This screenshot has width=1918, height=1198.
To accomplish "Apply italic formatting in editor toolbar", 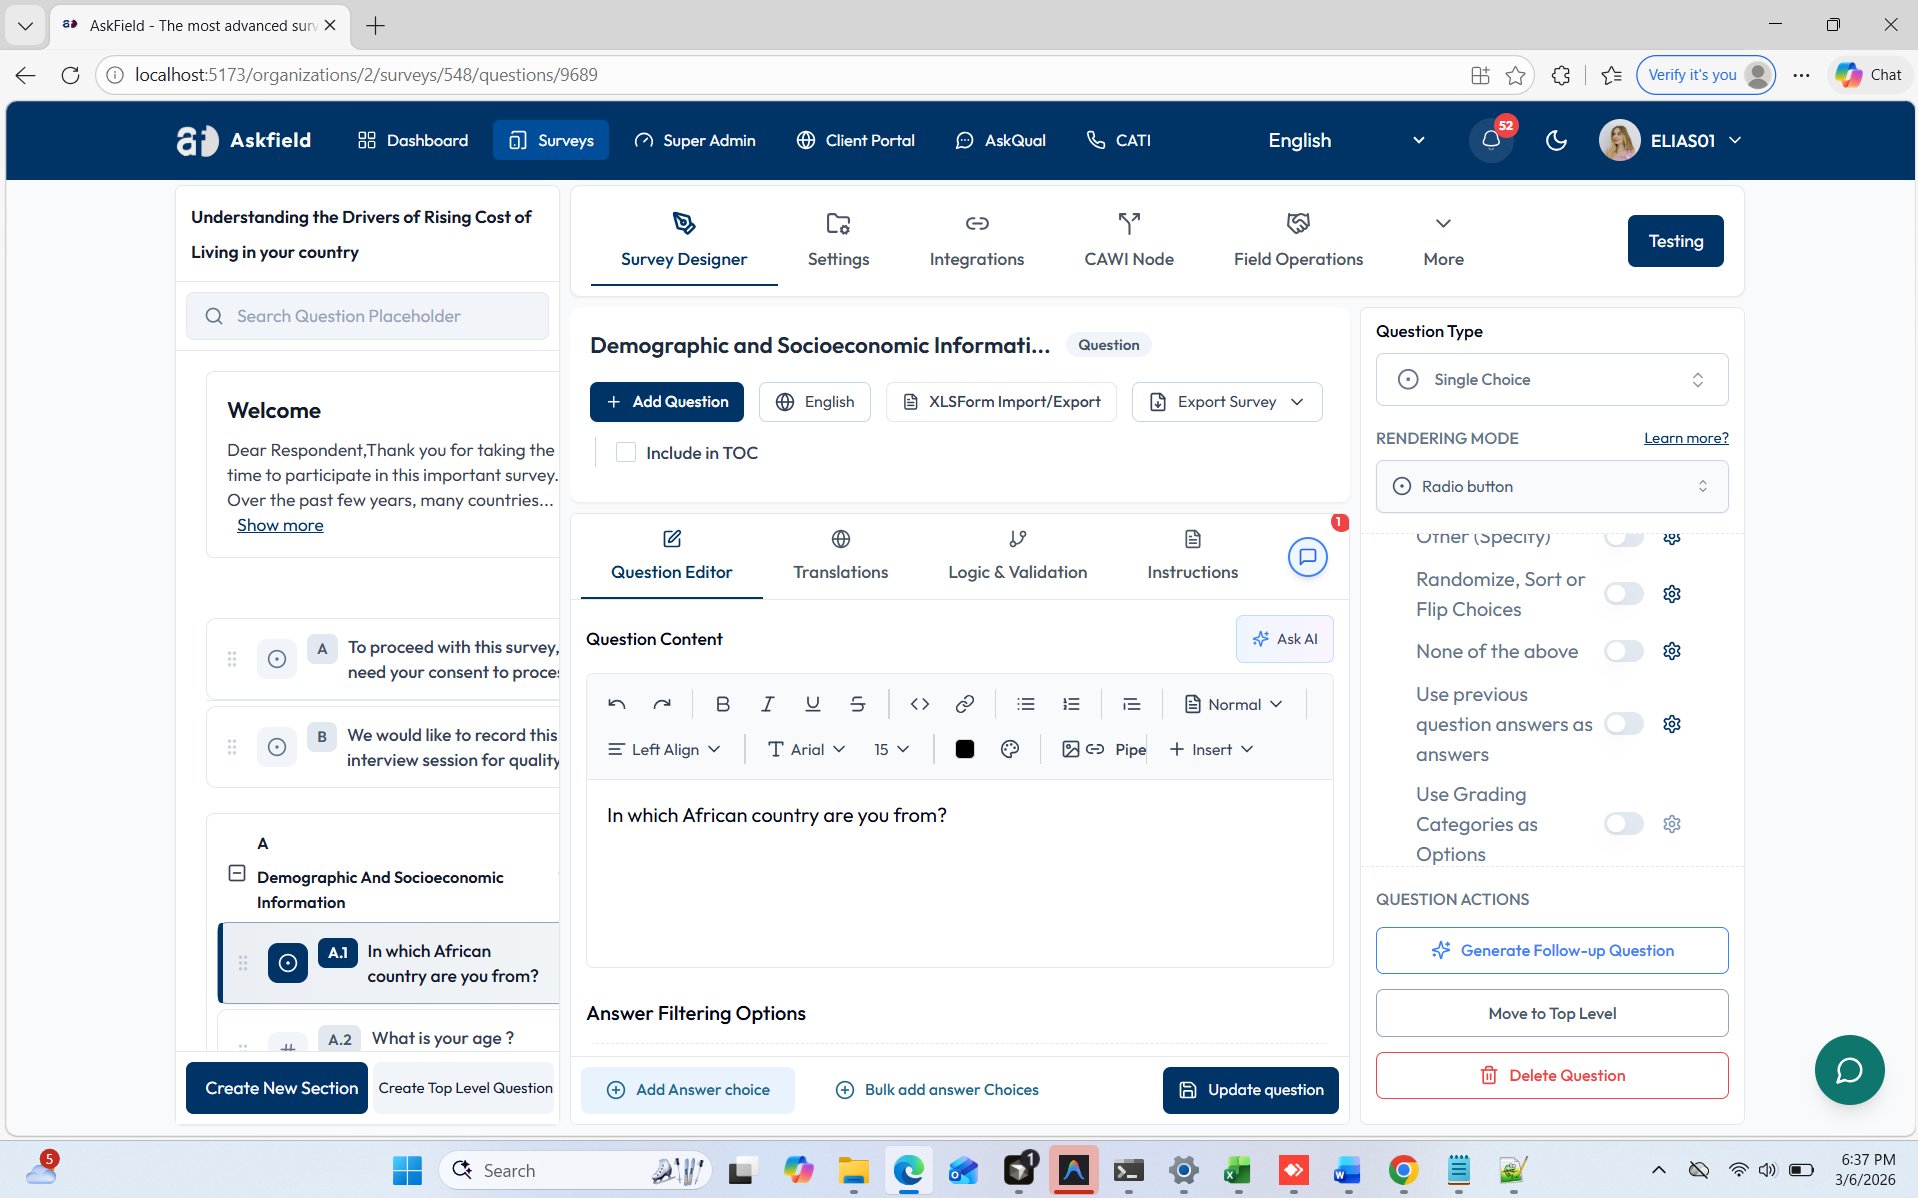I will [767, 704].
